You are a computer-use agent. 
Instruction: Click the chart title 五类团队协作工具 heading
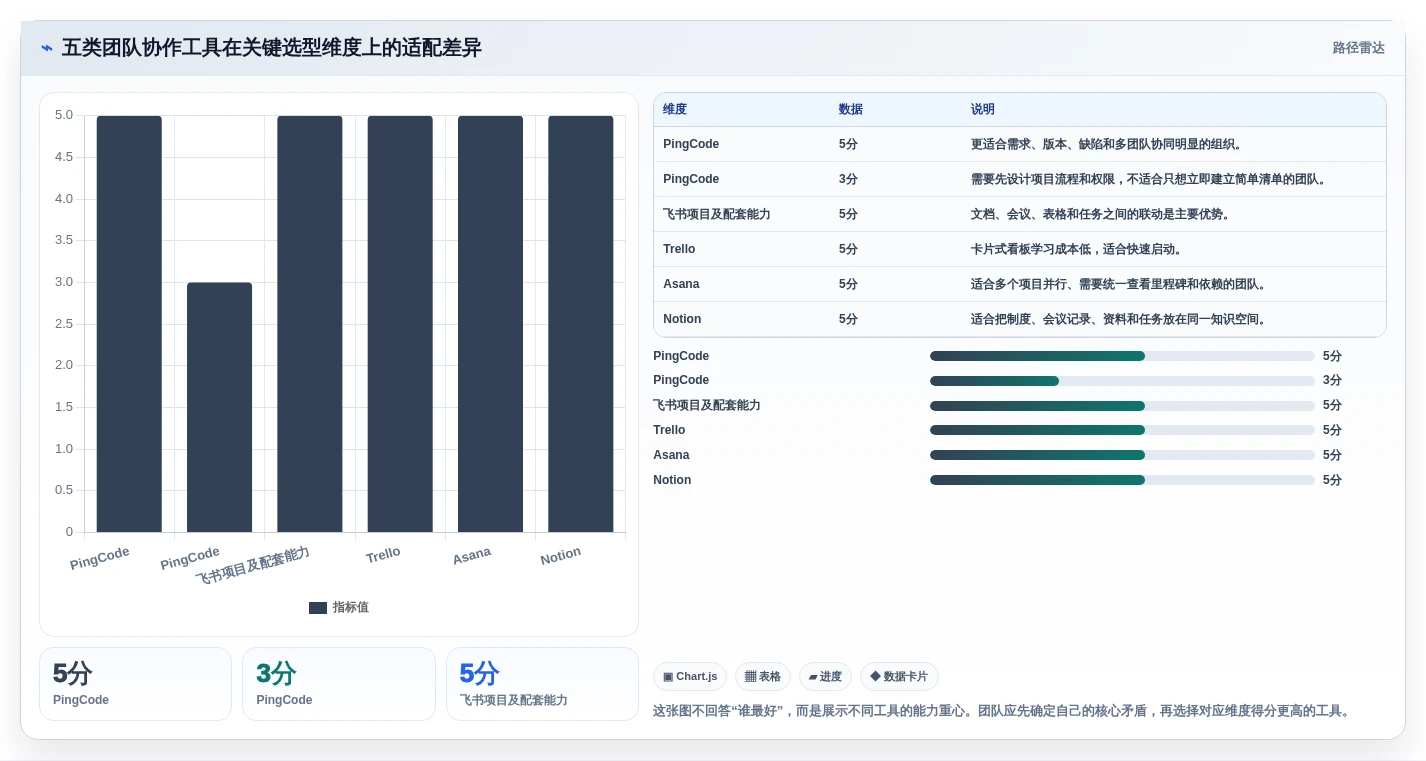click(272, 48)
